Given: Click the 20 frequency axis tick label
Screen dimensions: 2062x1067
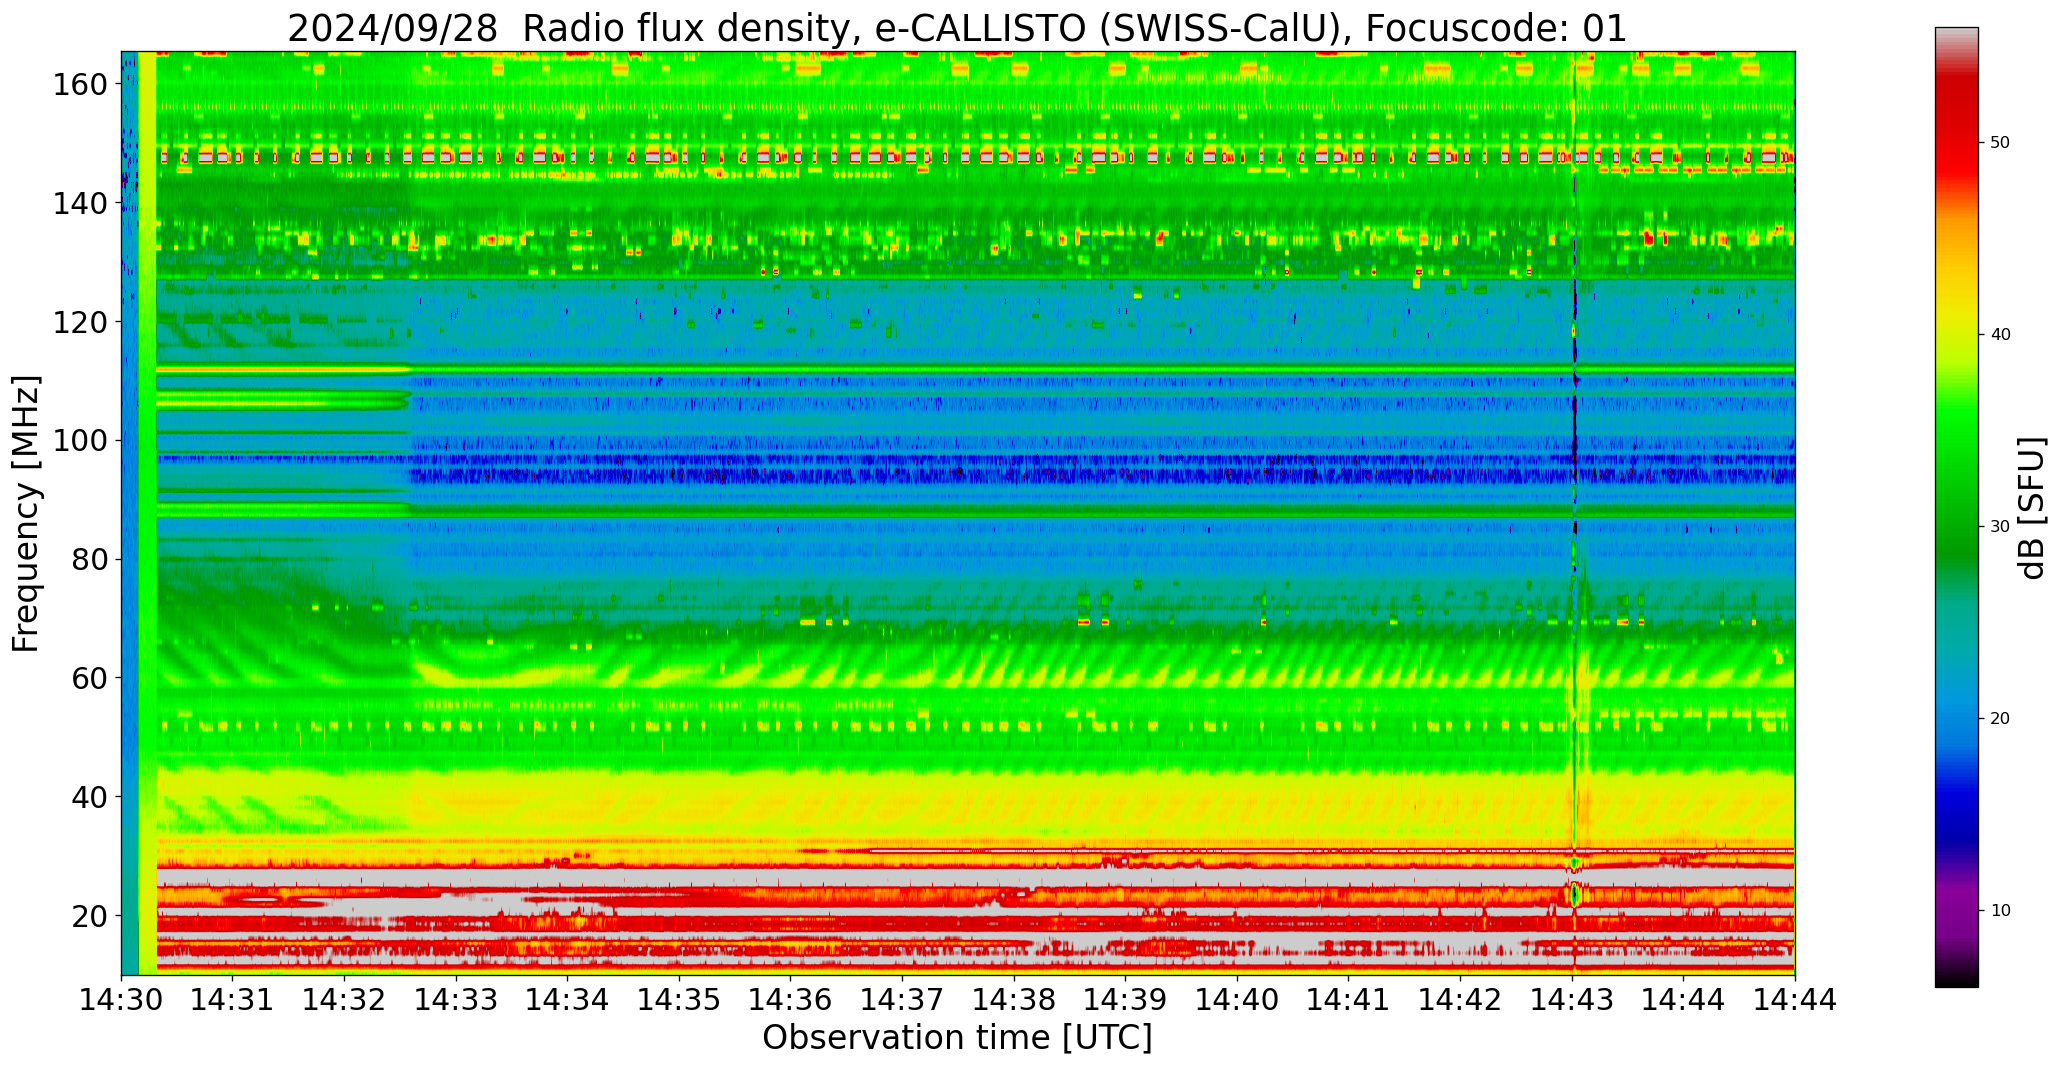Looking at the screenshot, I should [90, 916].
